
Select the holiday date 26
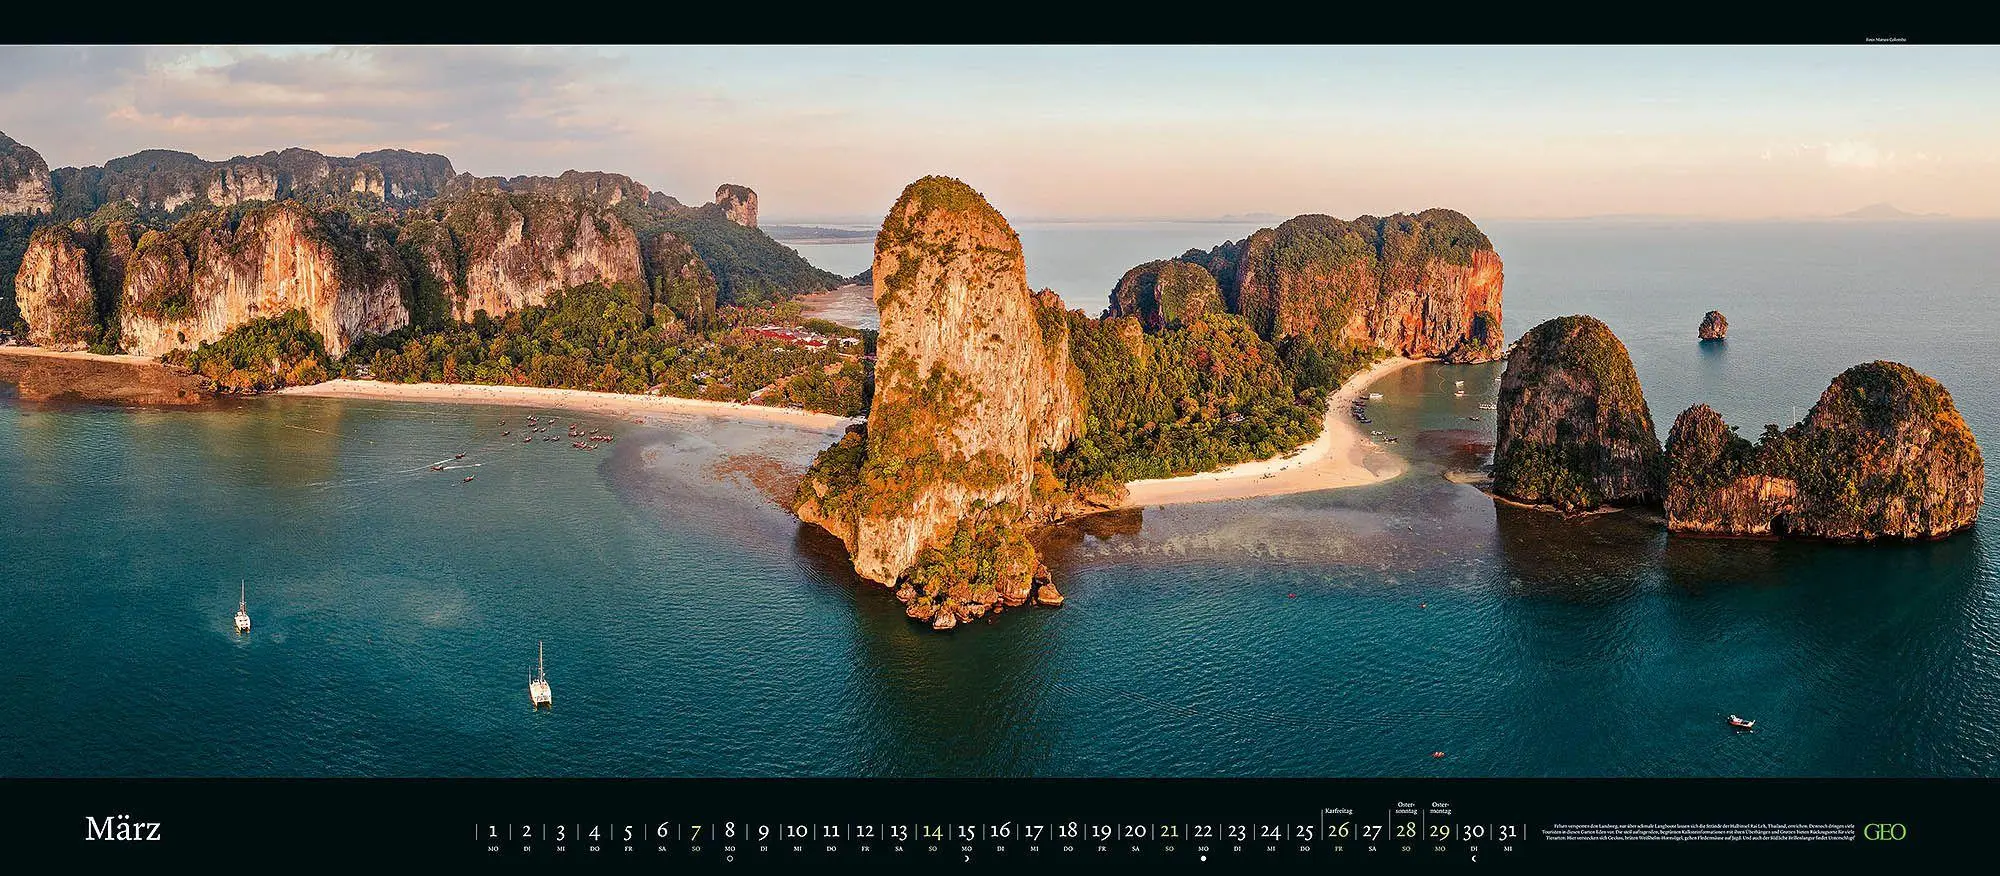[x=1338, y=830]
